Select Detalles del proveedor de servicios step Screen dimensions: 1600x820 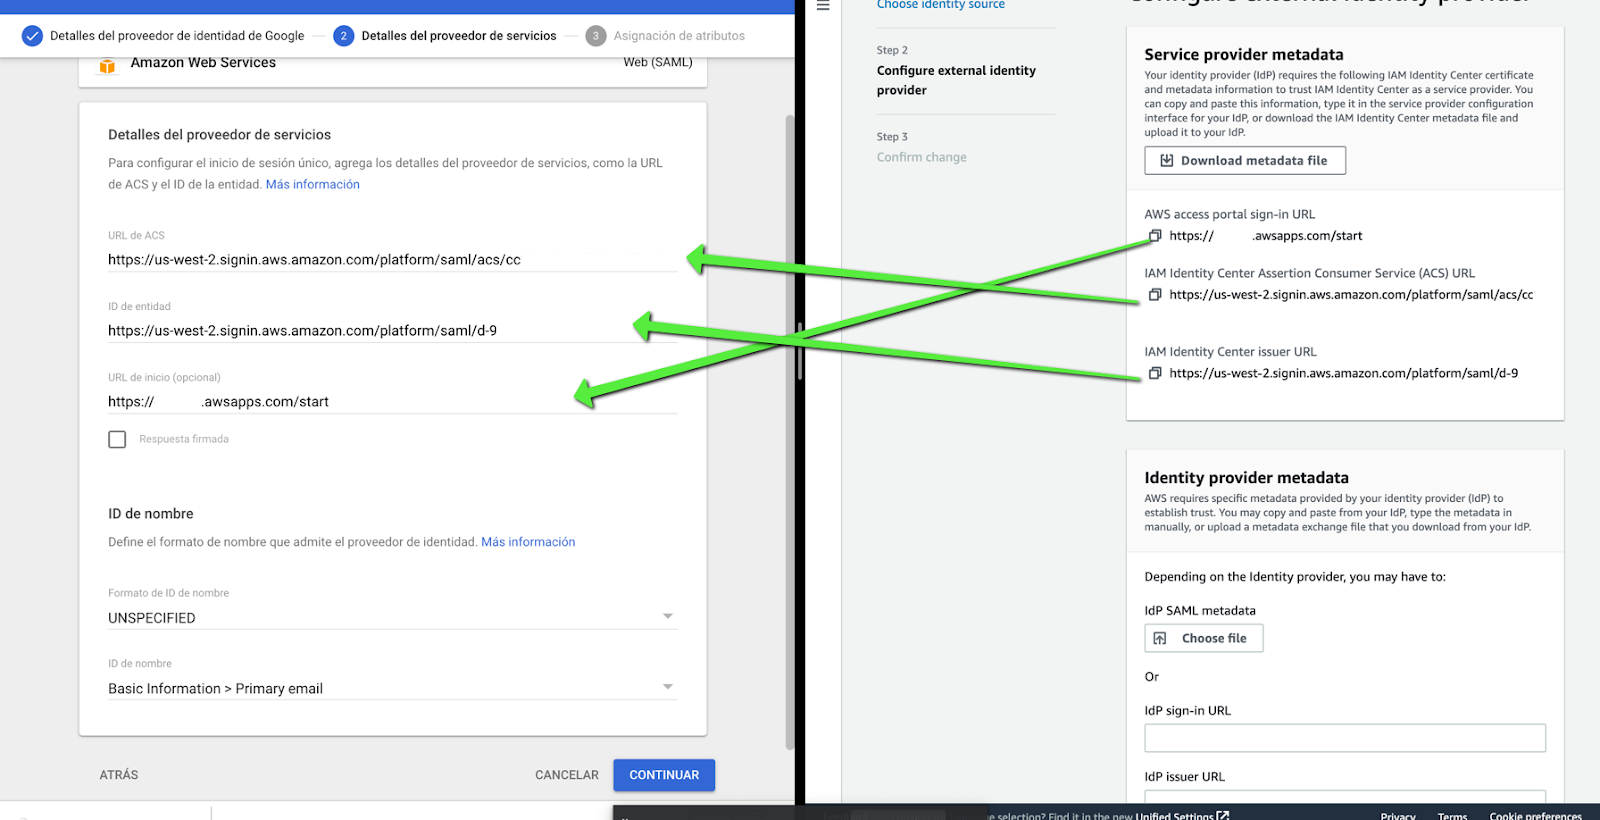coord(459,36)
